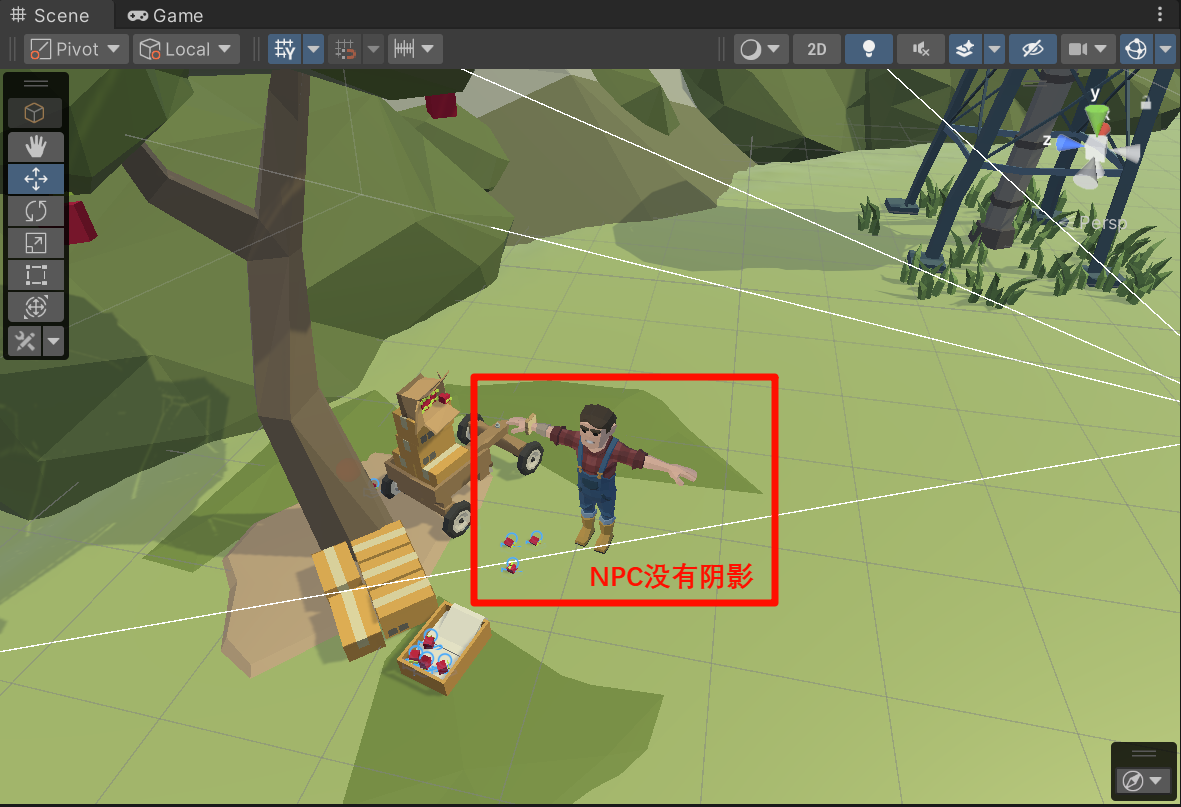The image size is (1181, 807).
Task: Open the Local handle rotation dropdown
Action: pyautogui.click(x=186, y=49)
